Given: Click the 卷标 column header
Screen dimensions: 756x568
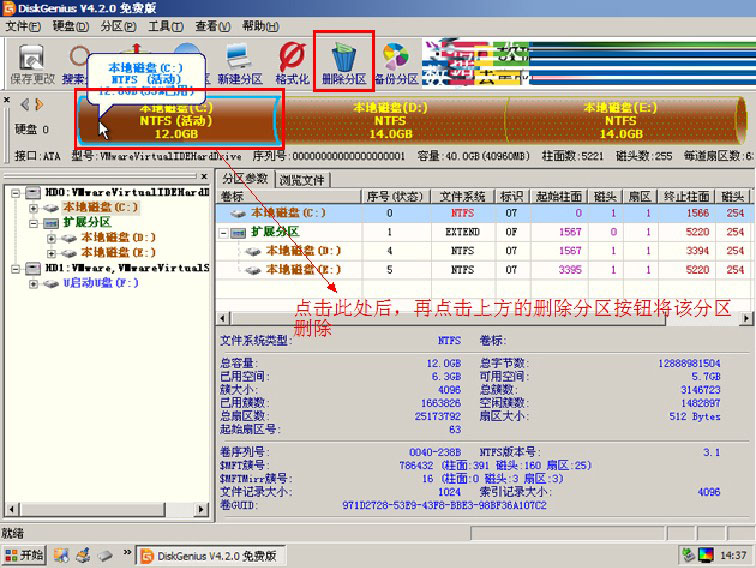Looking at the screenshot, I should click(x=289, y=196).
